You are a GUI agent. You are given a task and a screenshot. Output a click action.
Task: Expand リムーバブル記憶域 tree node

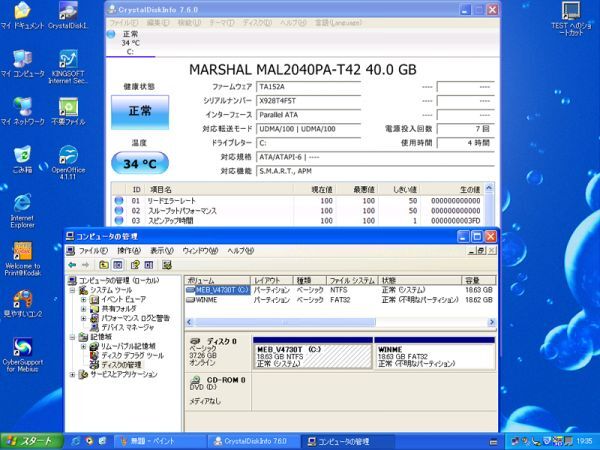coord(83,346)
